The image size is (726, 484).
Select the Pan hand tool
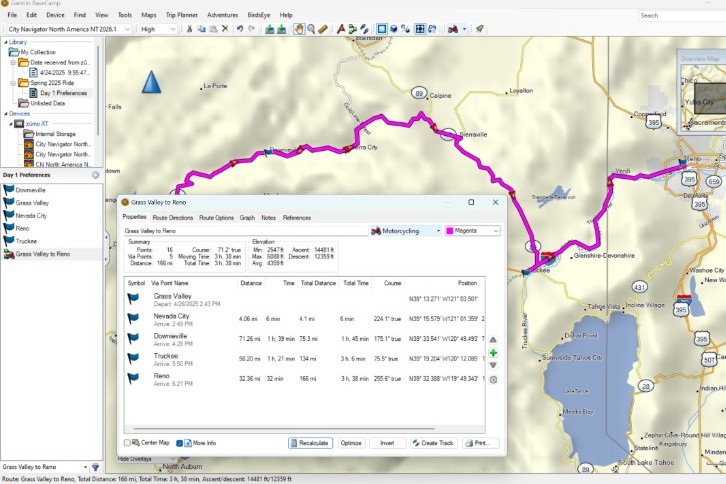299,29
